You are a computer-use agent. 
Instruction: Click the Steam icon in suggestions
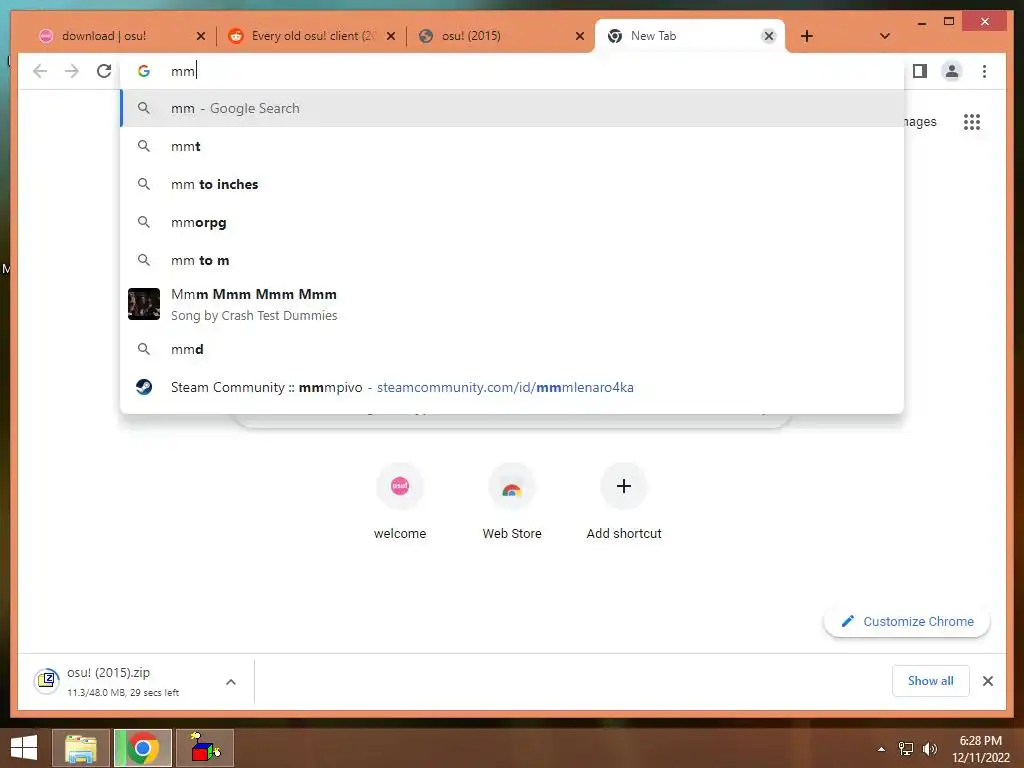(x=144, y=387)
